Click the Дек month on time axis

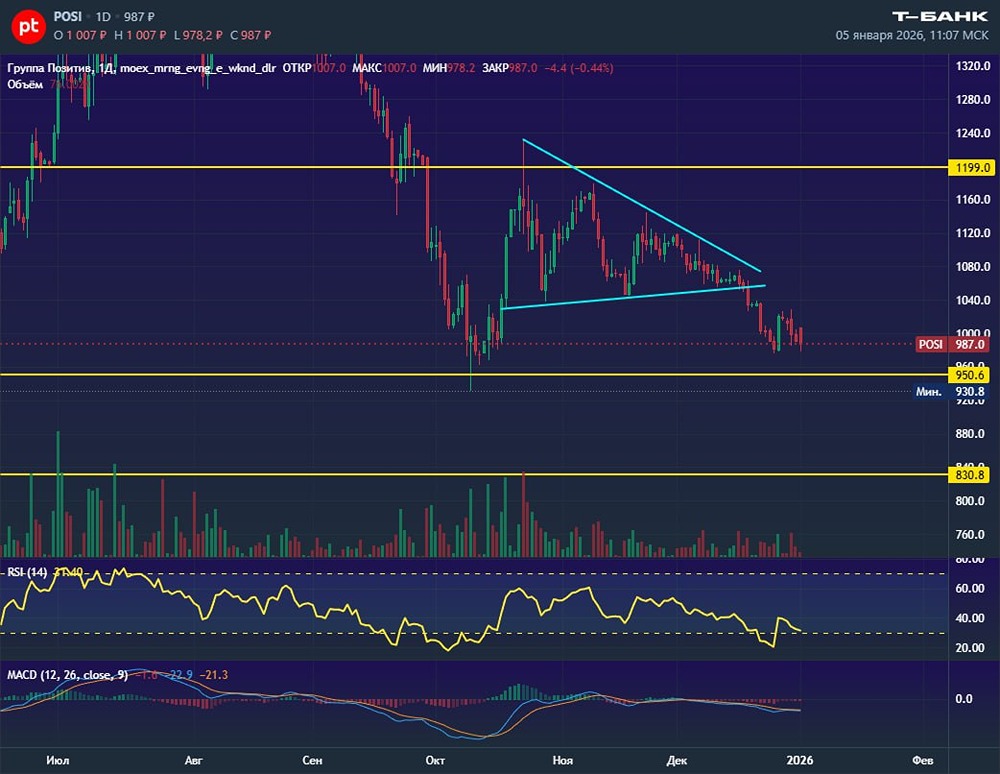(677, 760)
